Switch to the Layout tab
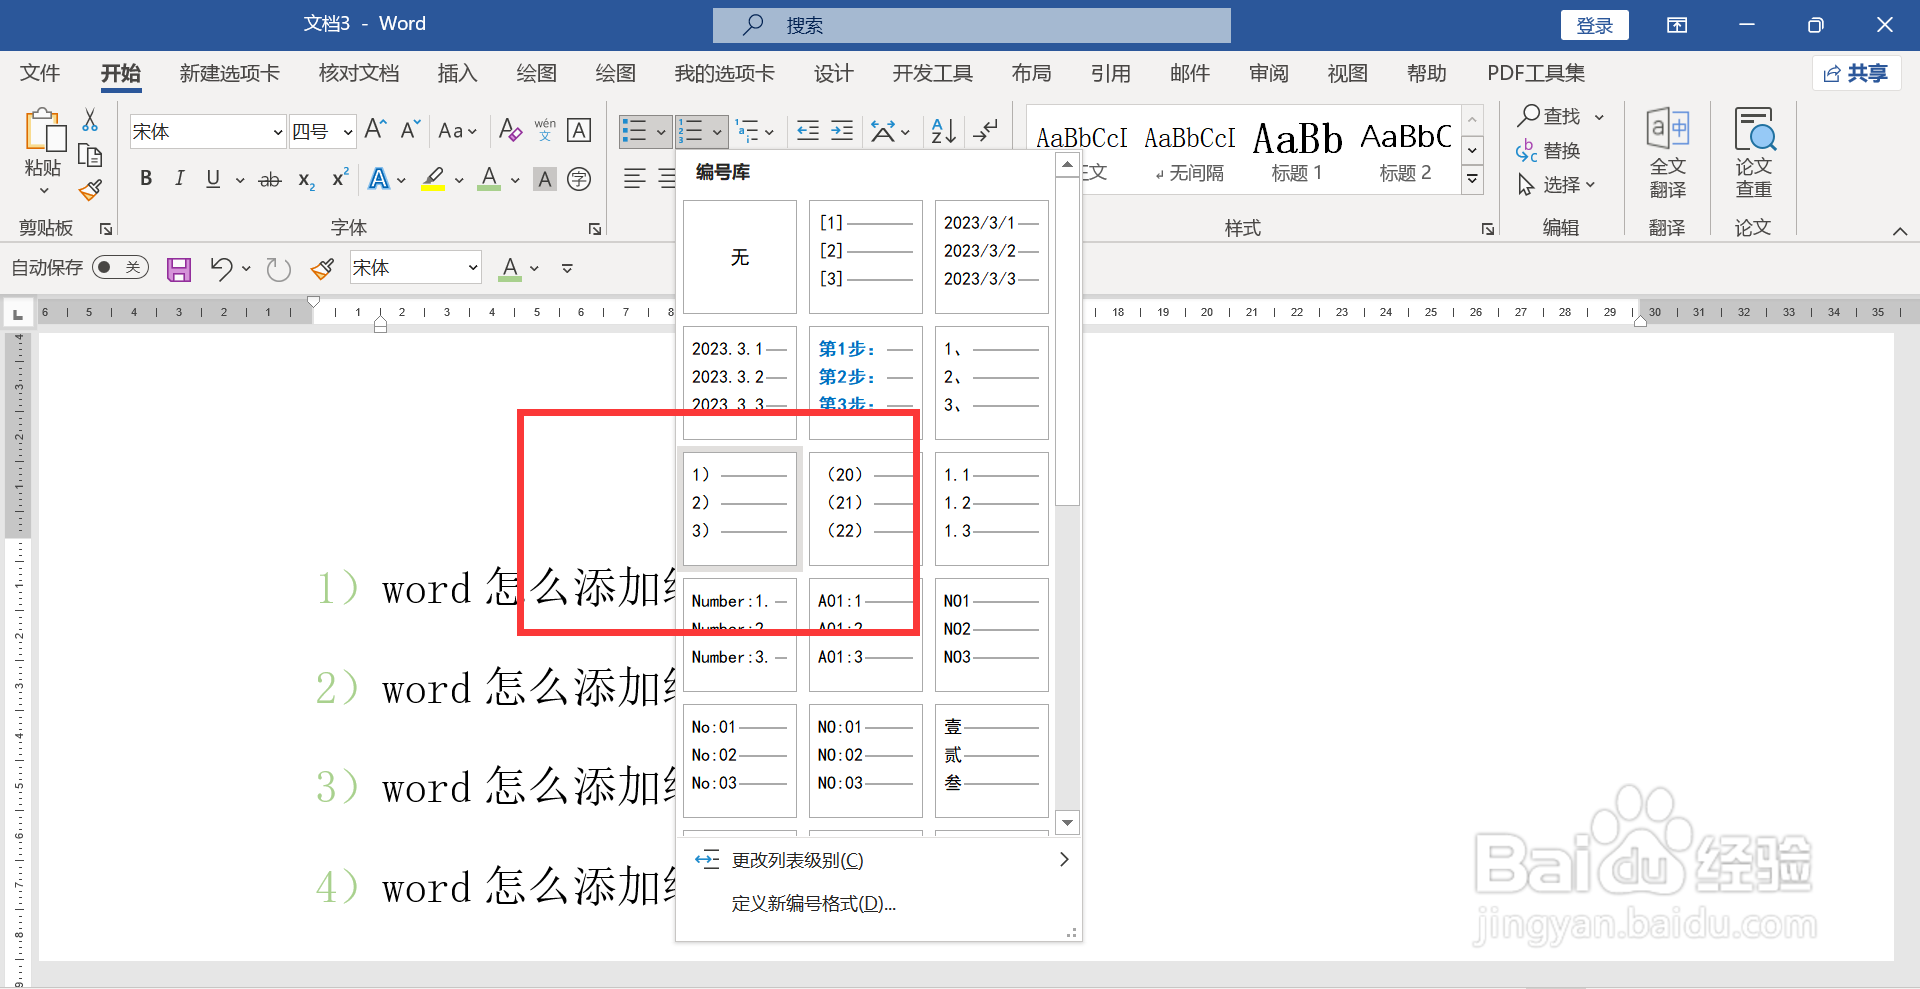 [1031, 73]
